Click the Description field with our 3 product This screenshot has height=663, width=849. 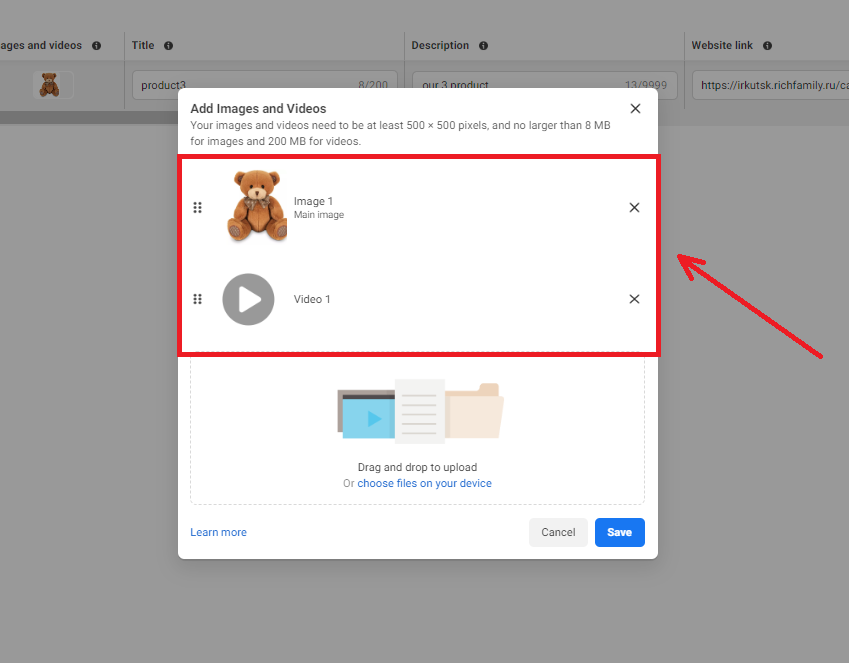click(545, 85)
